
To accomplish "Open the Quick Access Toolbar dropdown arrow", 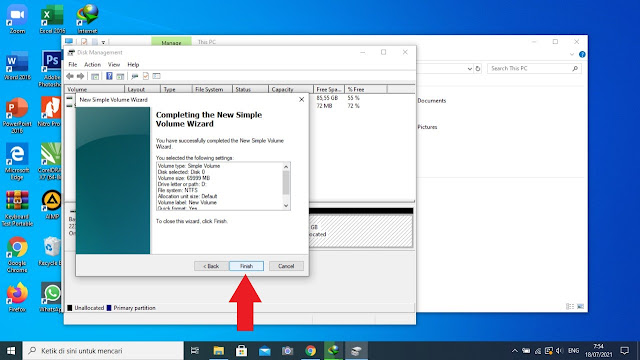I will [103, 42].
